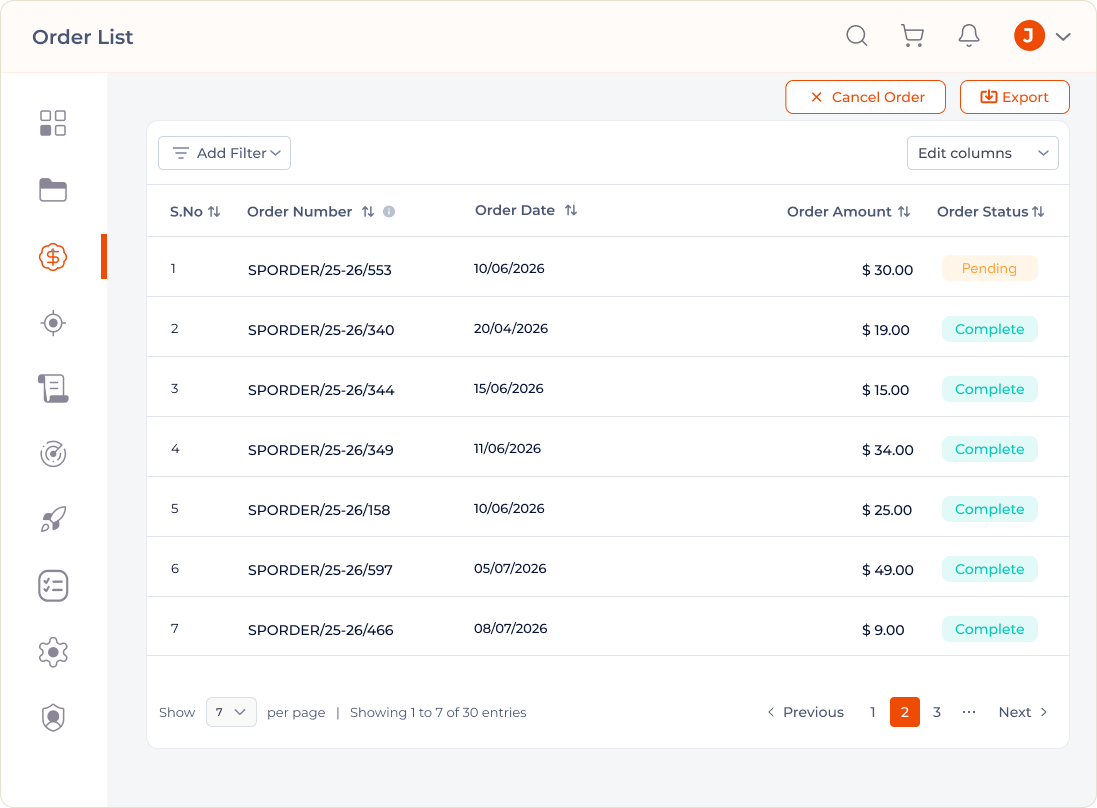Select the dollar orders sidebar icon
This screenshot has height=808, width=1097.
53,257
